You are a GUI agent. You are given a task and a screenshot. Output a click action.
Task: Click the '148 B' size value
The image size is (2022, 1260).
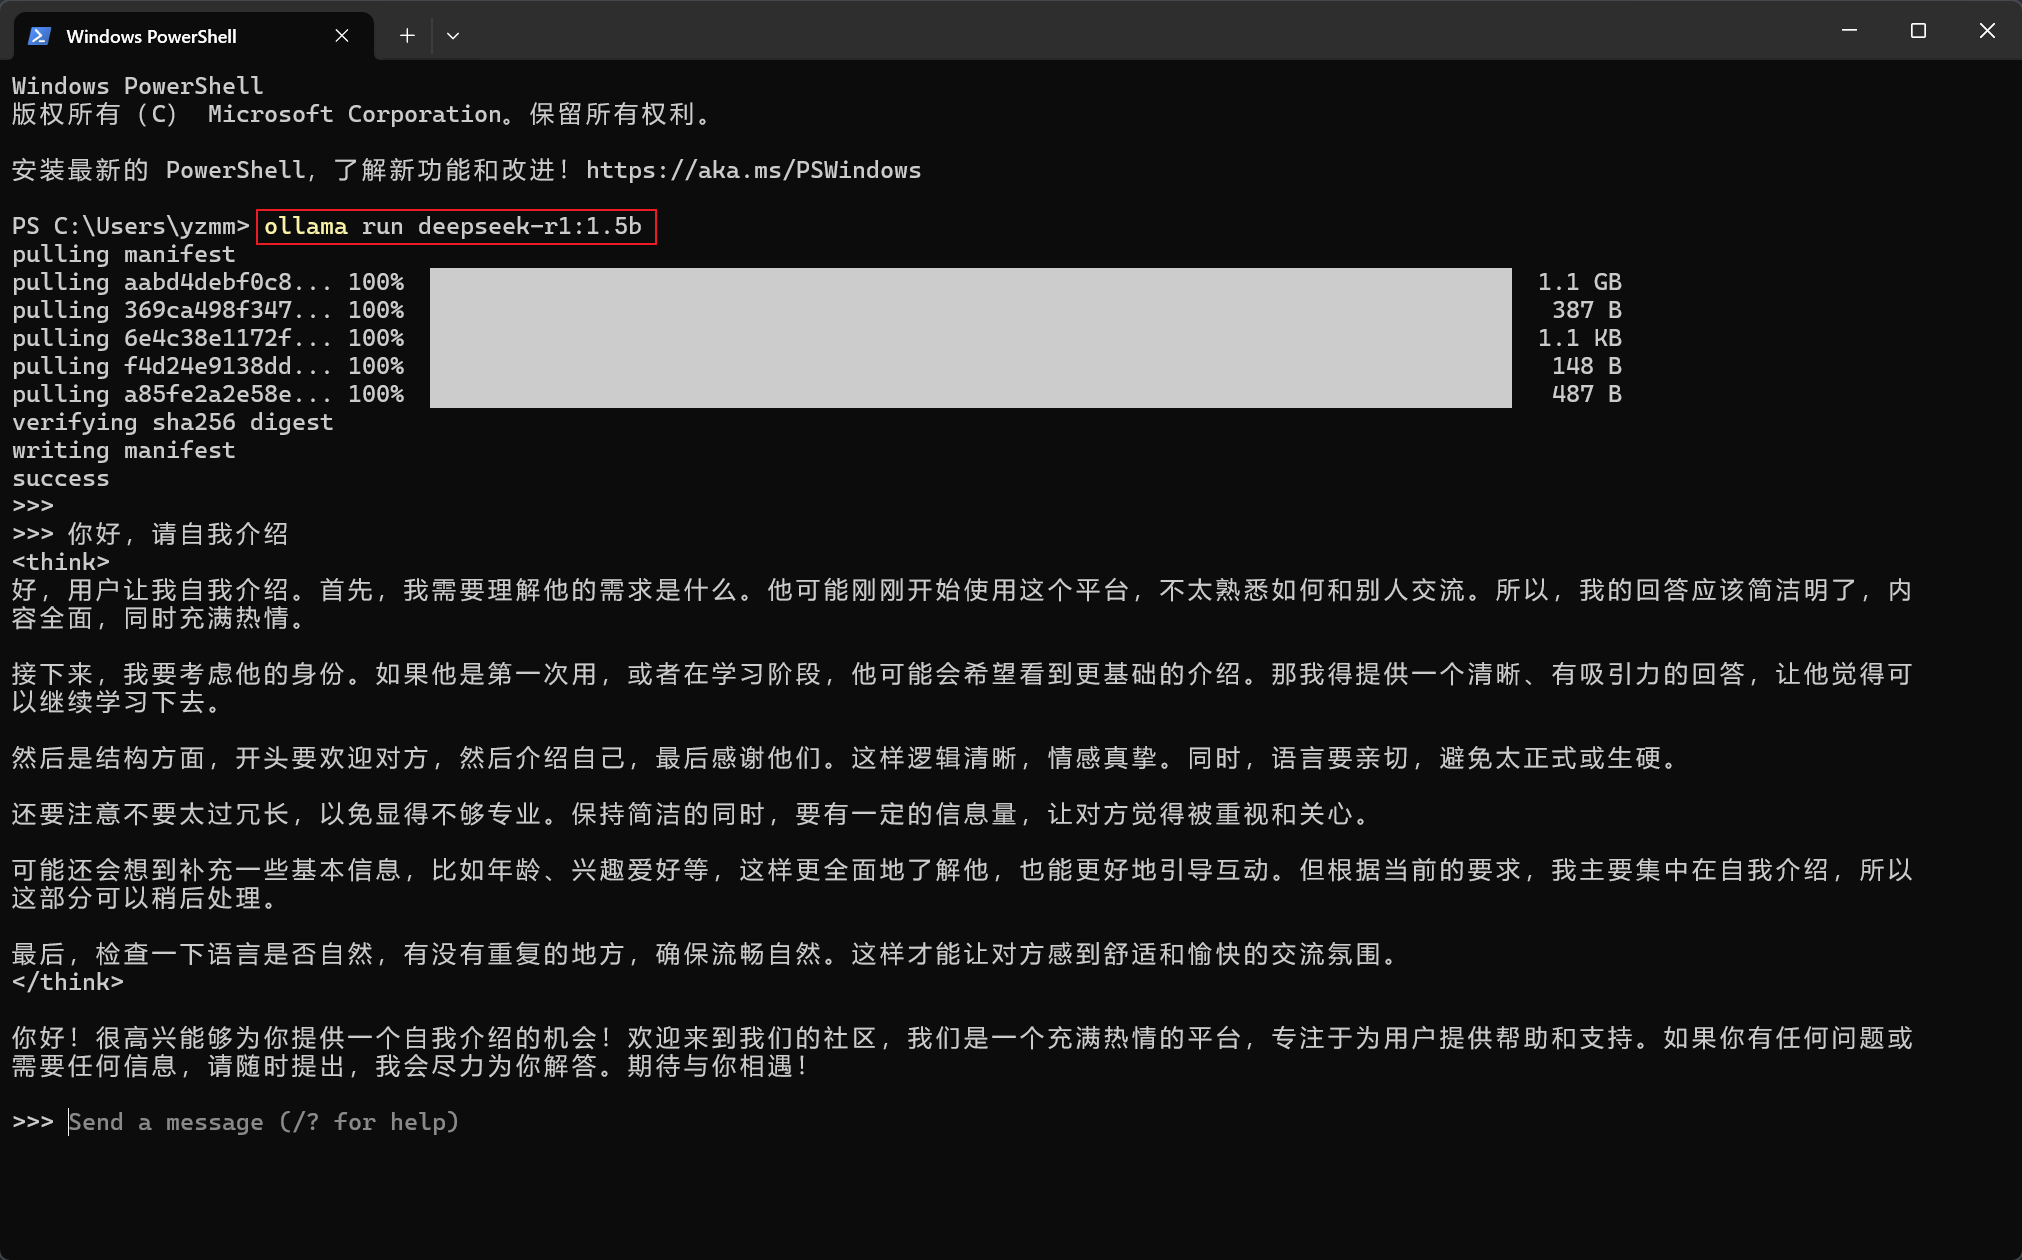click(1587, 366)
